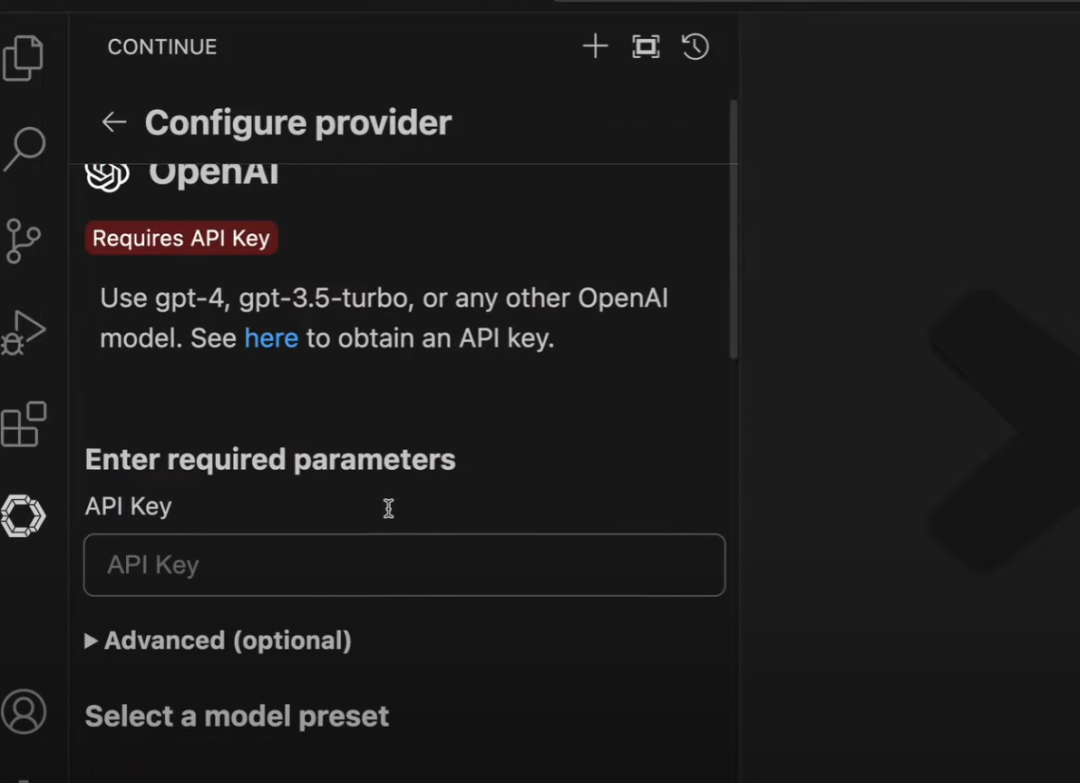
Task: Collapse the Select a model preset section
Action: (236, 715)
